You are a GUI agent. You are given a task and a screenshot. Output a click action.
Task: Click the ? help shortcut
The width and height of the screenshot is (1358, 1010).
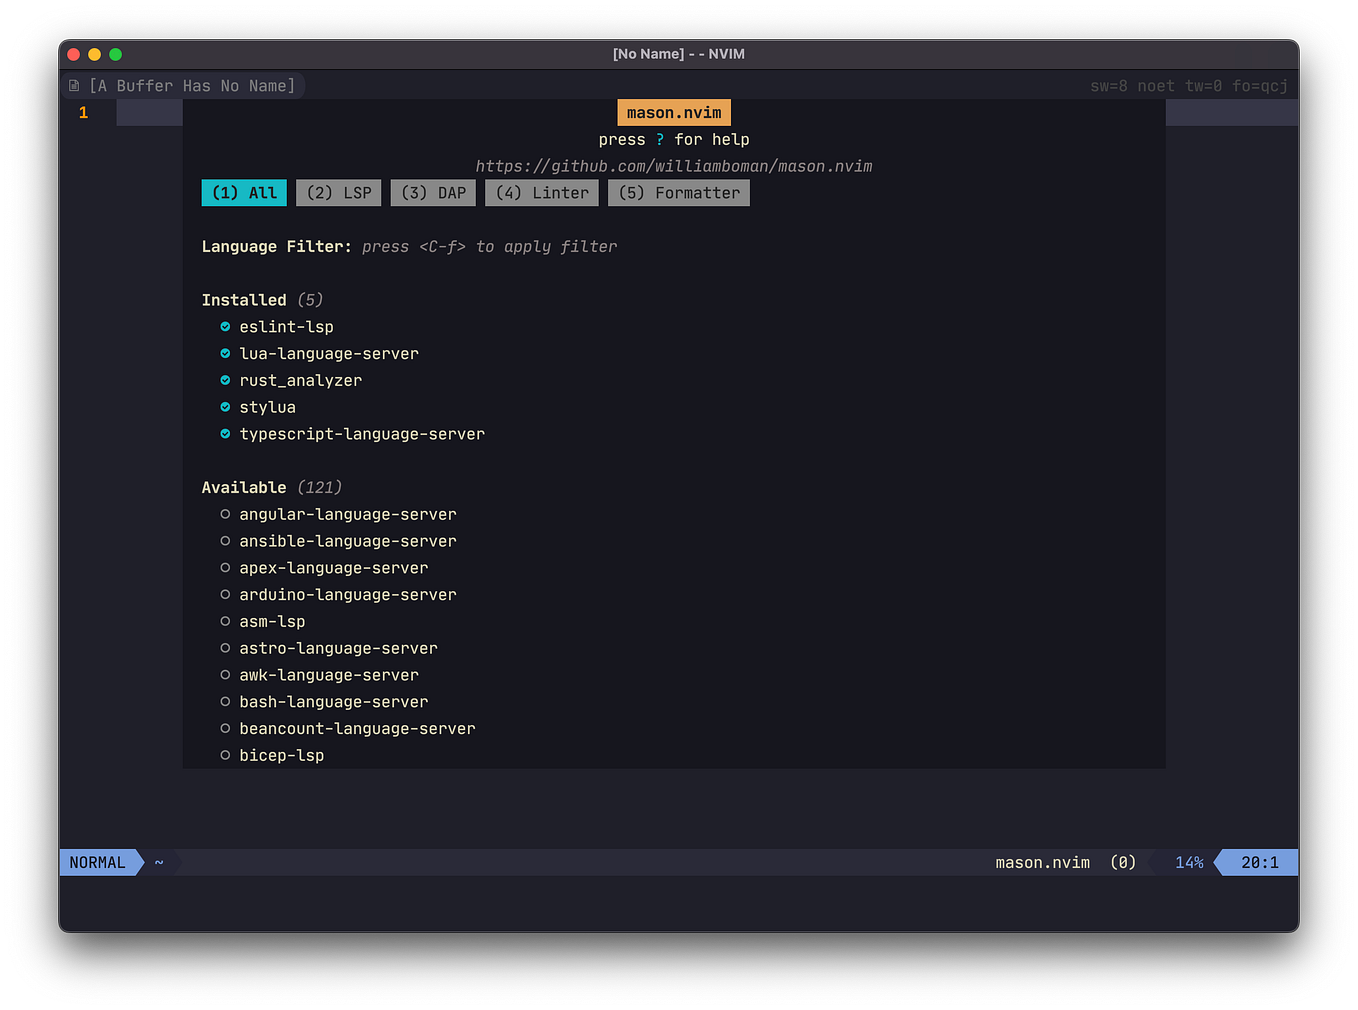click(x=659, y=139)
